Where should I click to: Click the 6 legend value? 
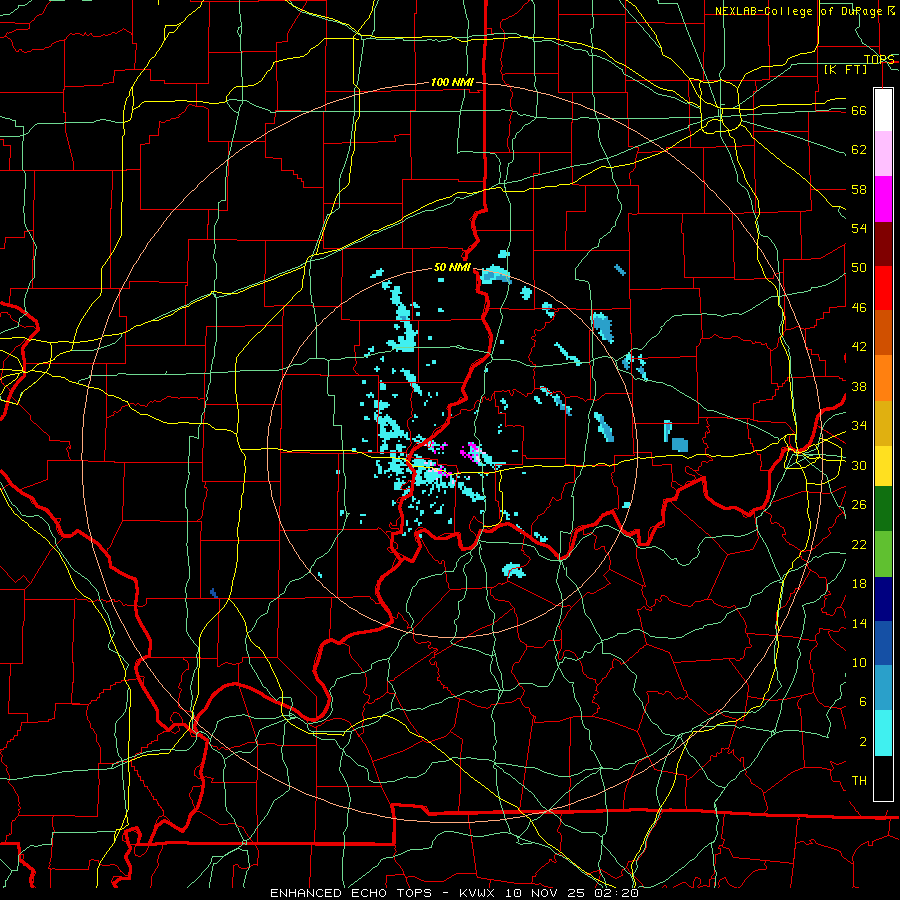(x=863, y=703)
